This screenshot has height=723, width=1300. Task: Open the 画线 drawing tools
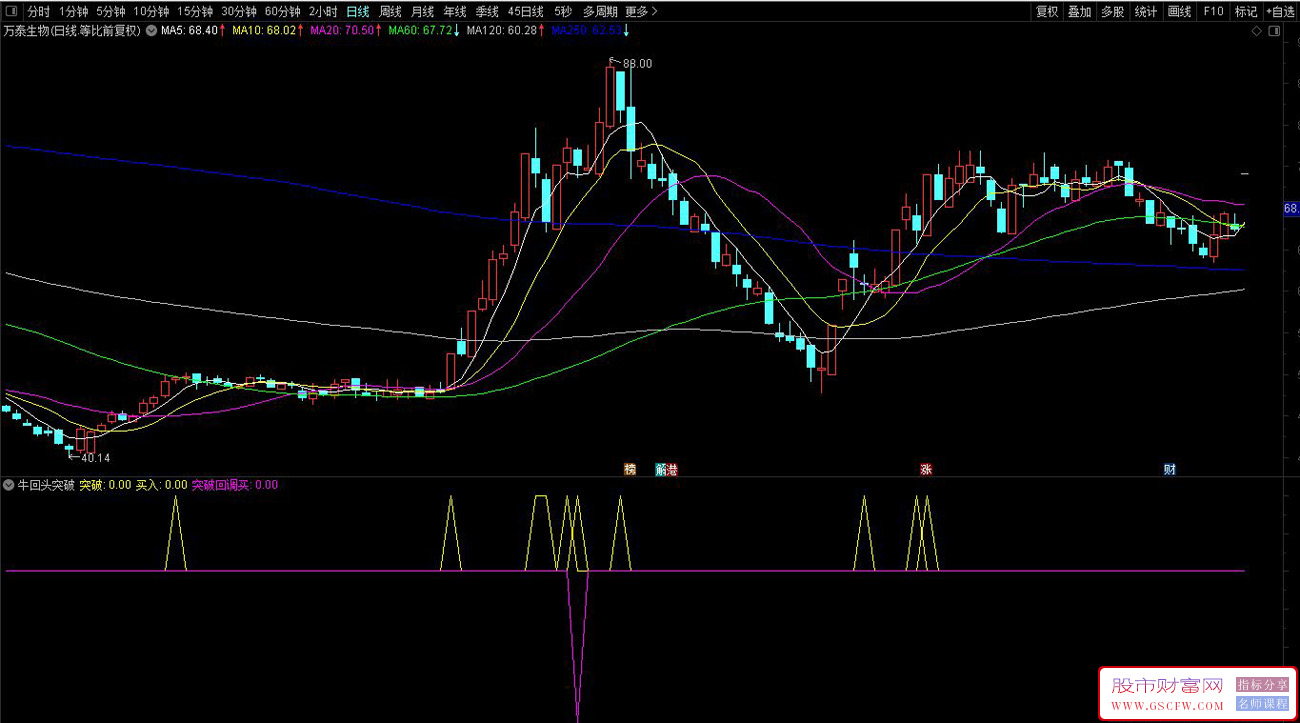1180,12
